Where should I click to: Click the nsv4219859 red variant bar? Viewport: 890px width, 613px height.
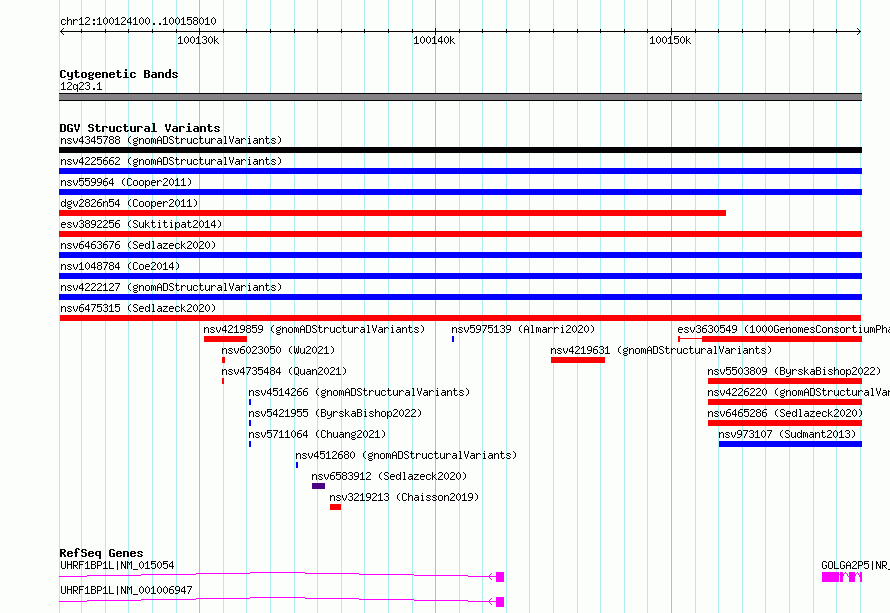pyautogui.click(x=225, y=339)
